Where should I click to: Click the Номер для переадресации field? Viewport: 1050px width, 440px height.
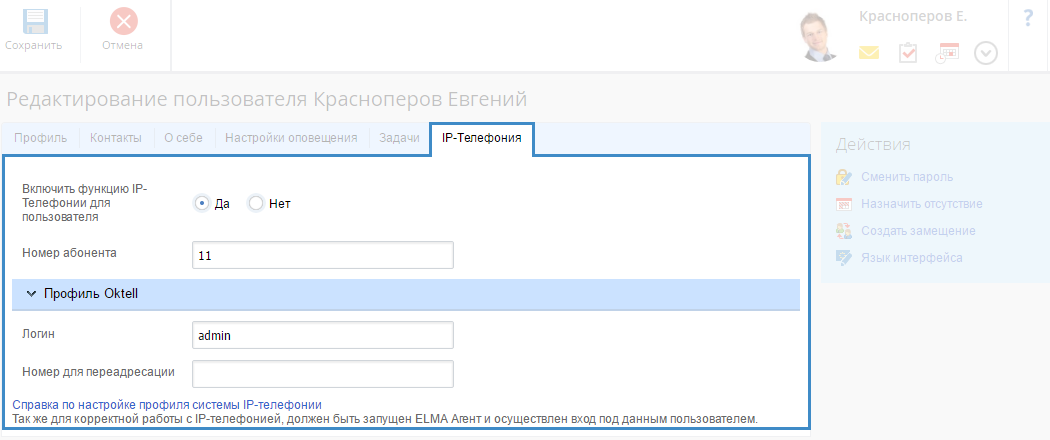coord(323,374)
